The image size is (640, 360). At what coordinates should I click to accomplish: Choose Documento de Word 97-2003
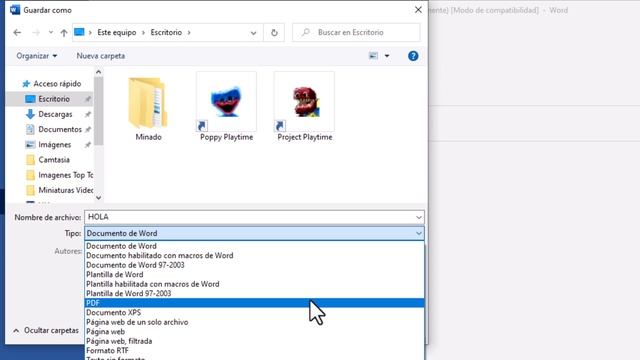point(254,265)
